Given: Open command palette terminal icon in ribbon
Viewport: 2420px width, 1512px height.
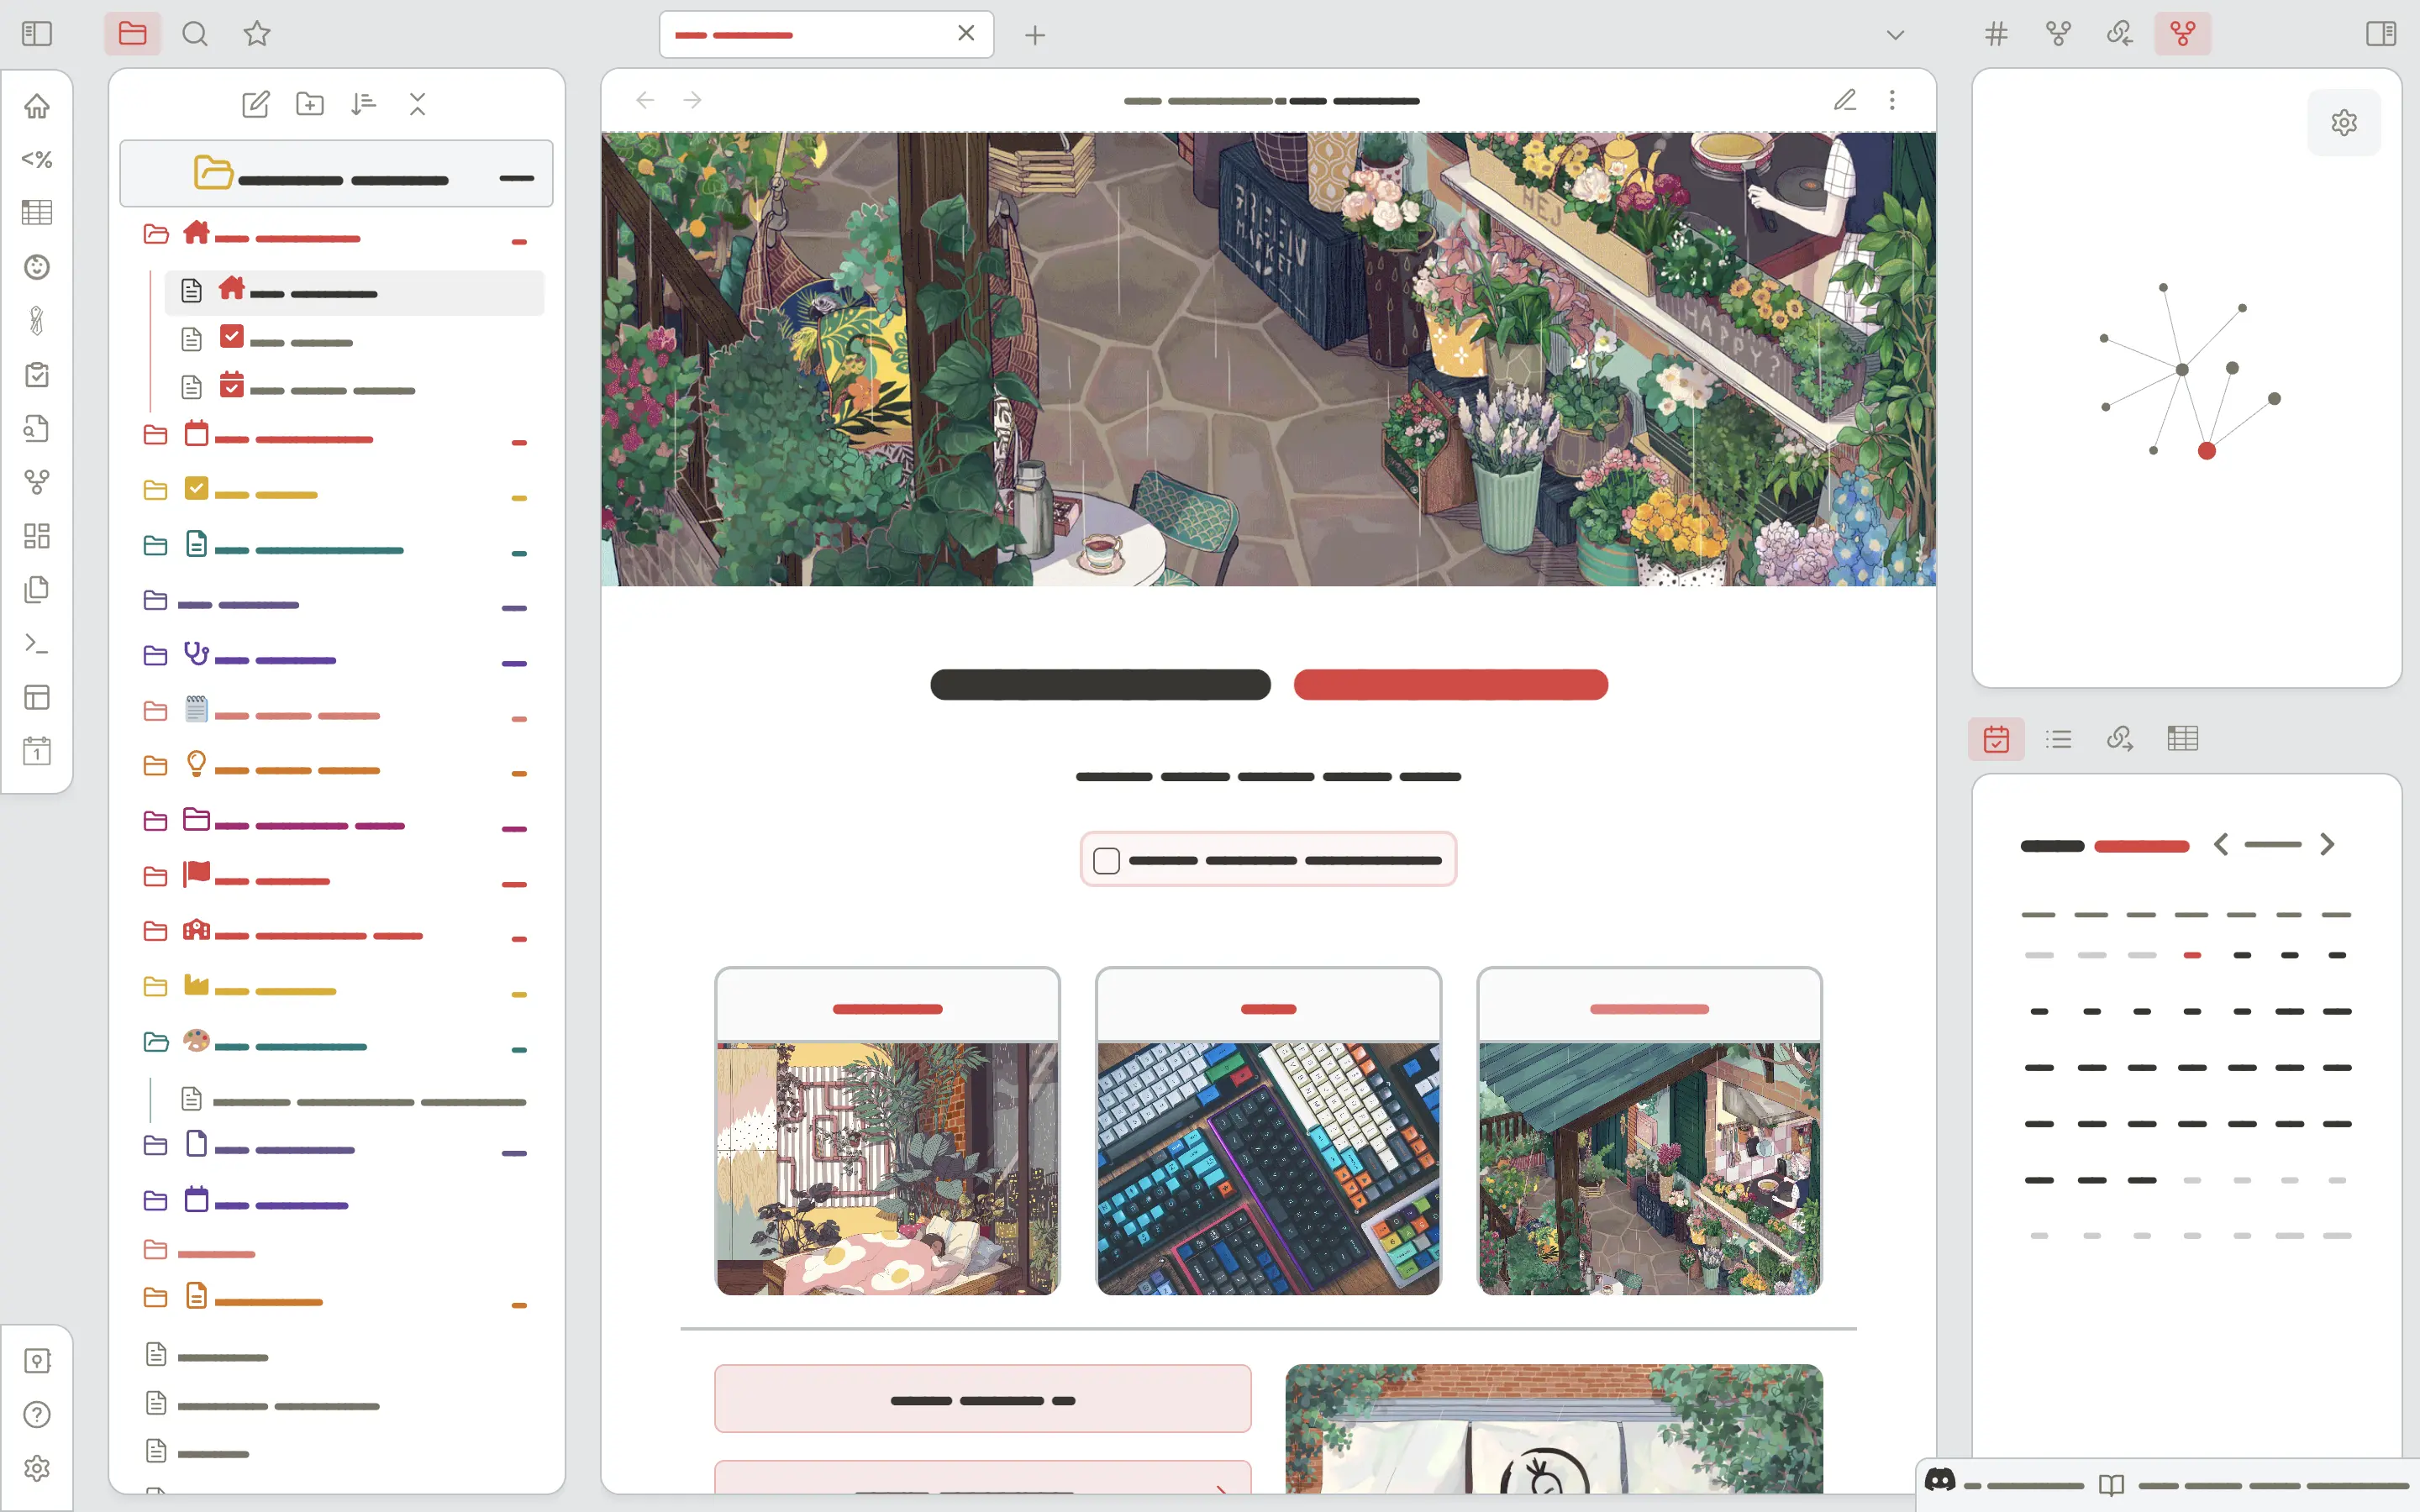Looking at the screenshot, I should pyautogui.click(x=37, y=643).
